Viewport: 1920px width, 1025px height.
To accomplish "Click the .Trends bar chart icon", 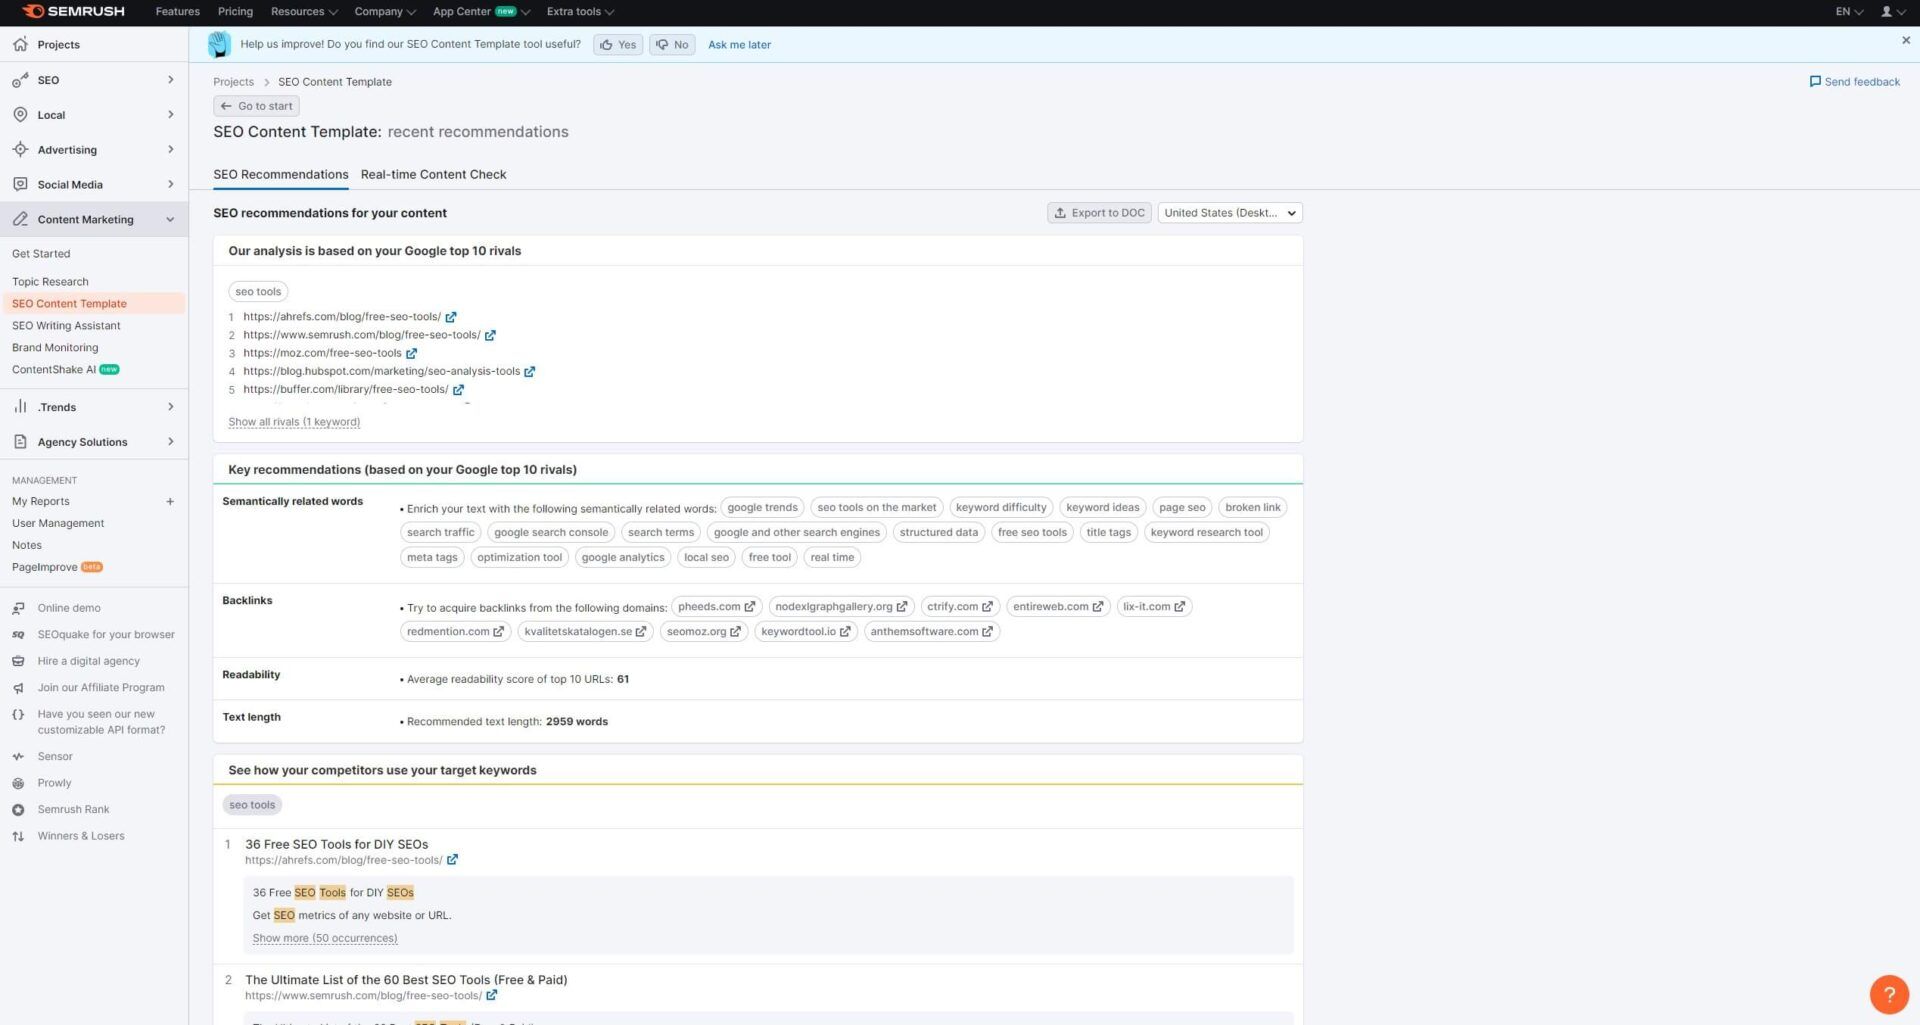I will [x=20, y=407].
